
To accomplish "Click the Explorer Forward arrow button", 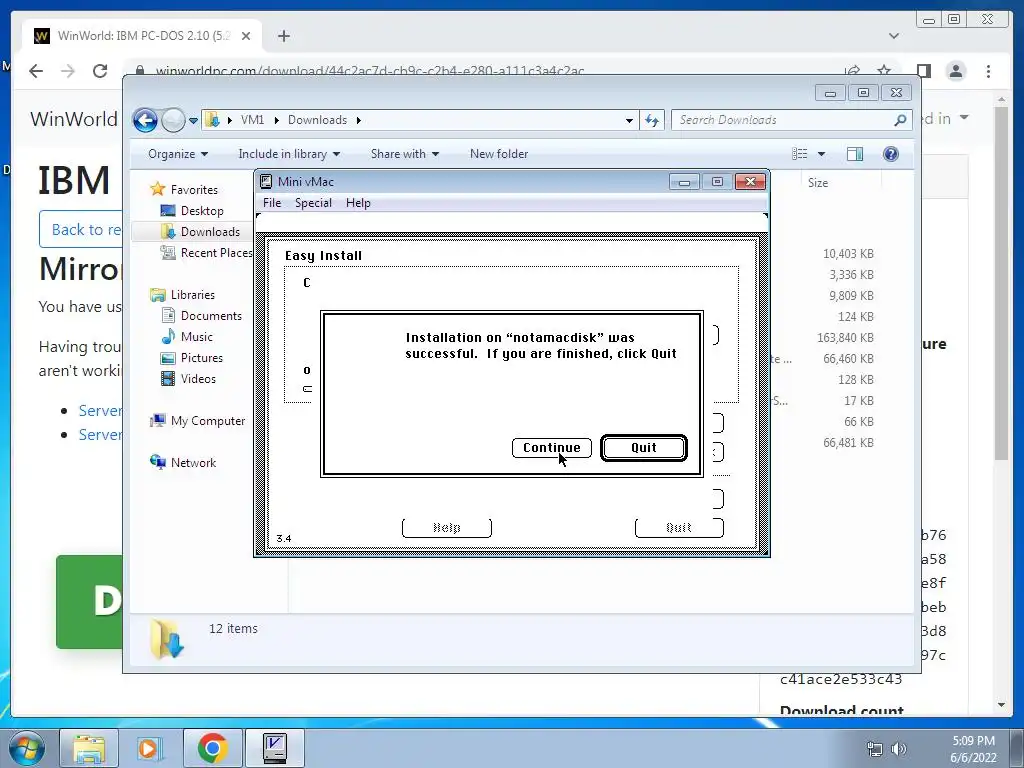I will (x=173, y=120).
